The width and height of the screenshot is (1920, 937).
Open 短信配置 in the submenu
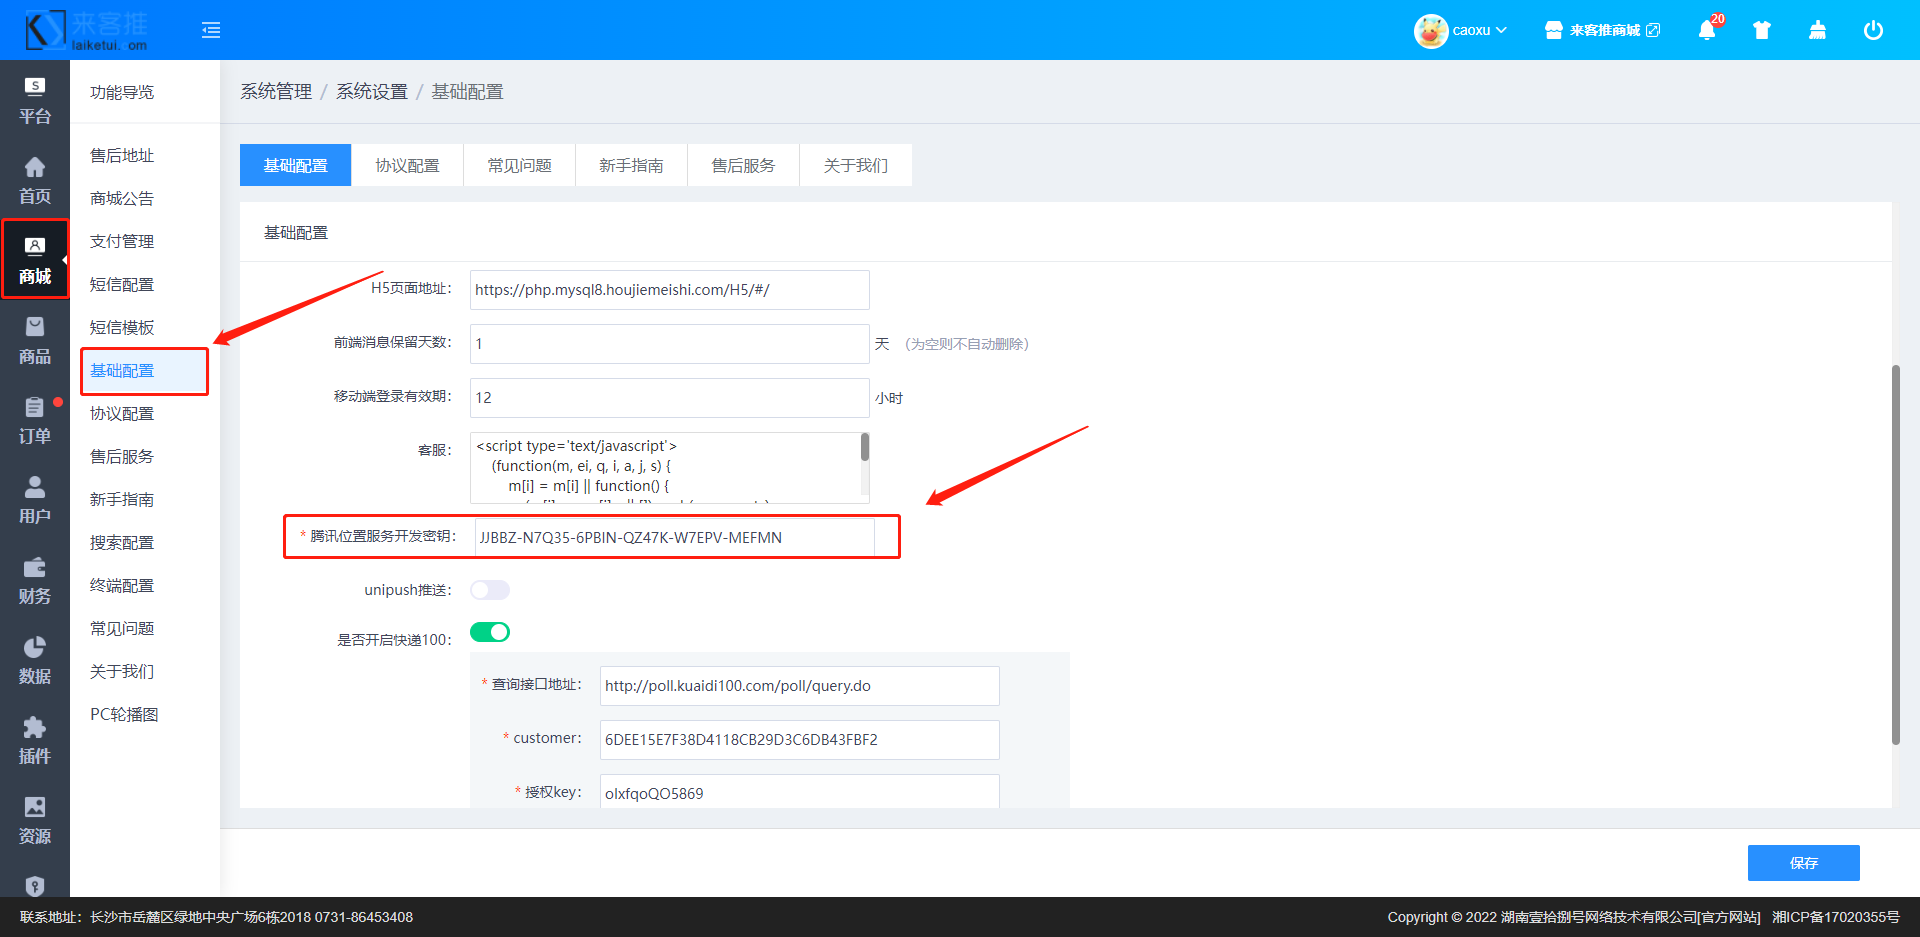pyautogui.click(x=122, y=284)
